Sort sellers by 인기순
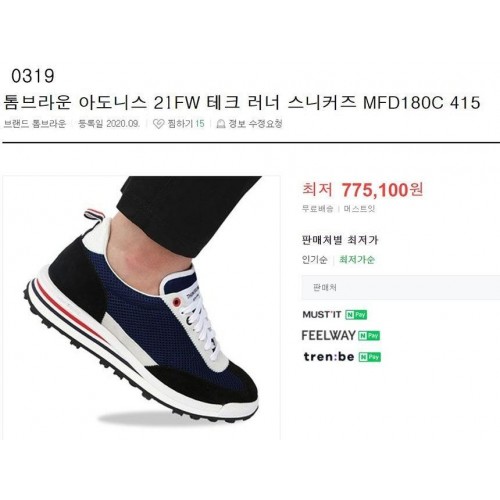Viewport: 500px width, 500px height. 315,260
